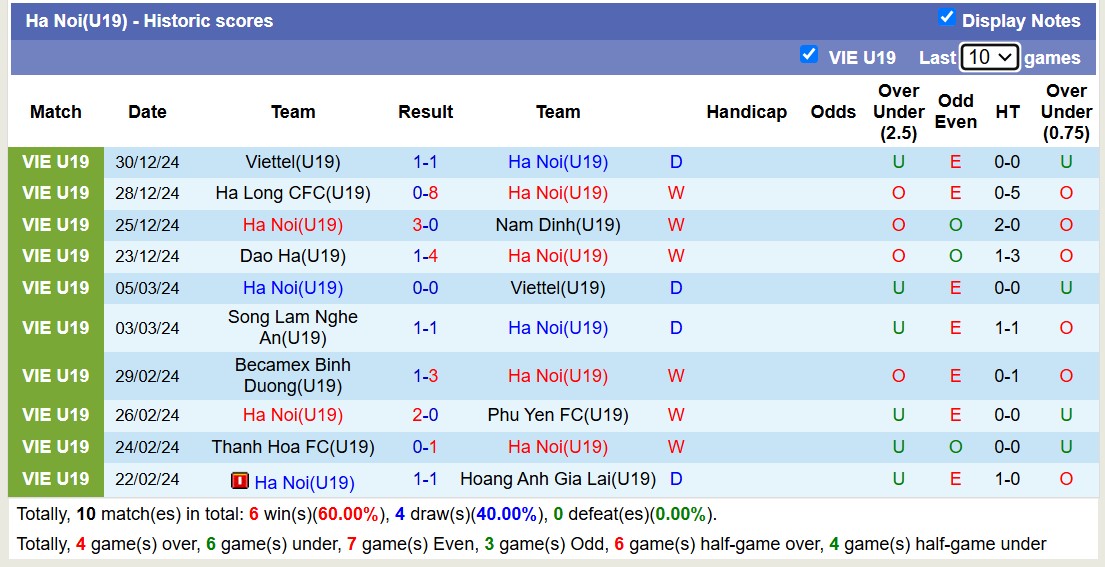Select the VIE U19 league cell for 30/12/24
The image size is (1105, 567).
pyautogui.click(x=56, y=162)
